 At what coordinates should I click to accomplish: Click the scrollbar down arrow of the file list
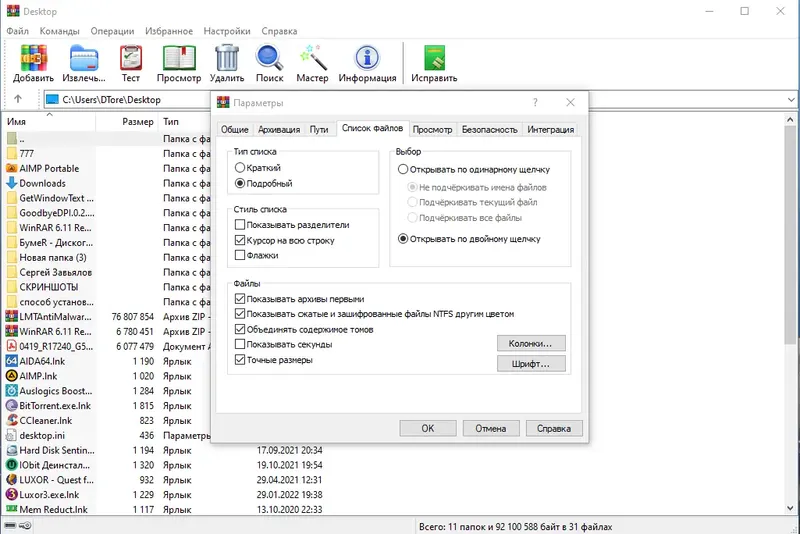(790, 508)
